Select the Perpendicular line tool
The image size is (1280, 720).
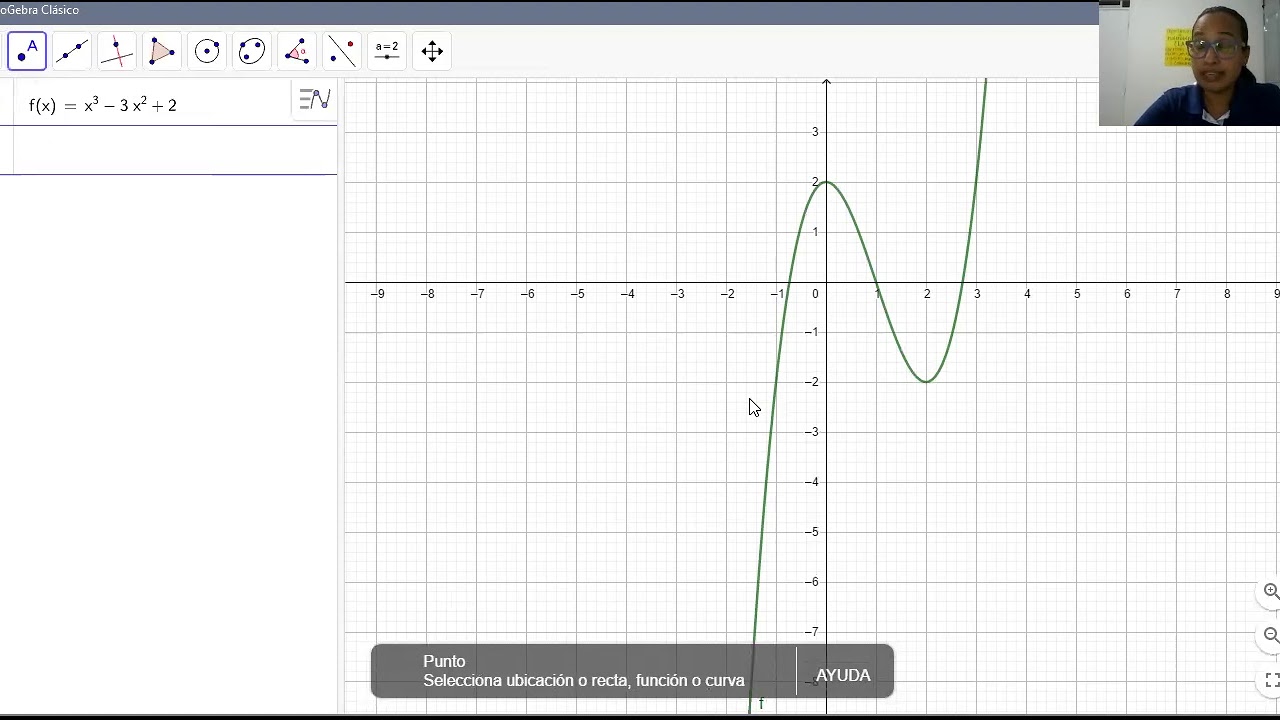[x=117, y=51]
